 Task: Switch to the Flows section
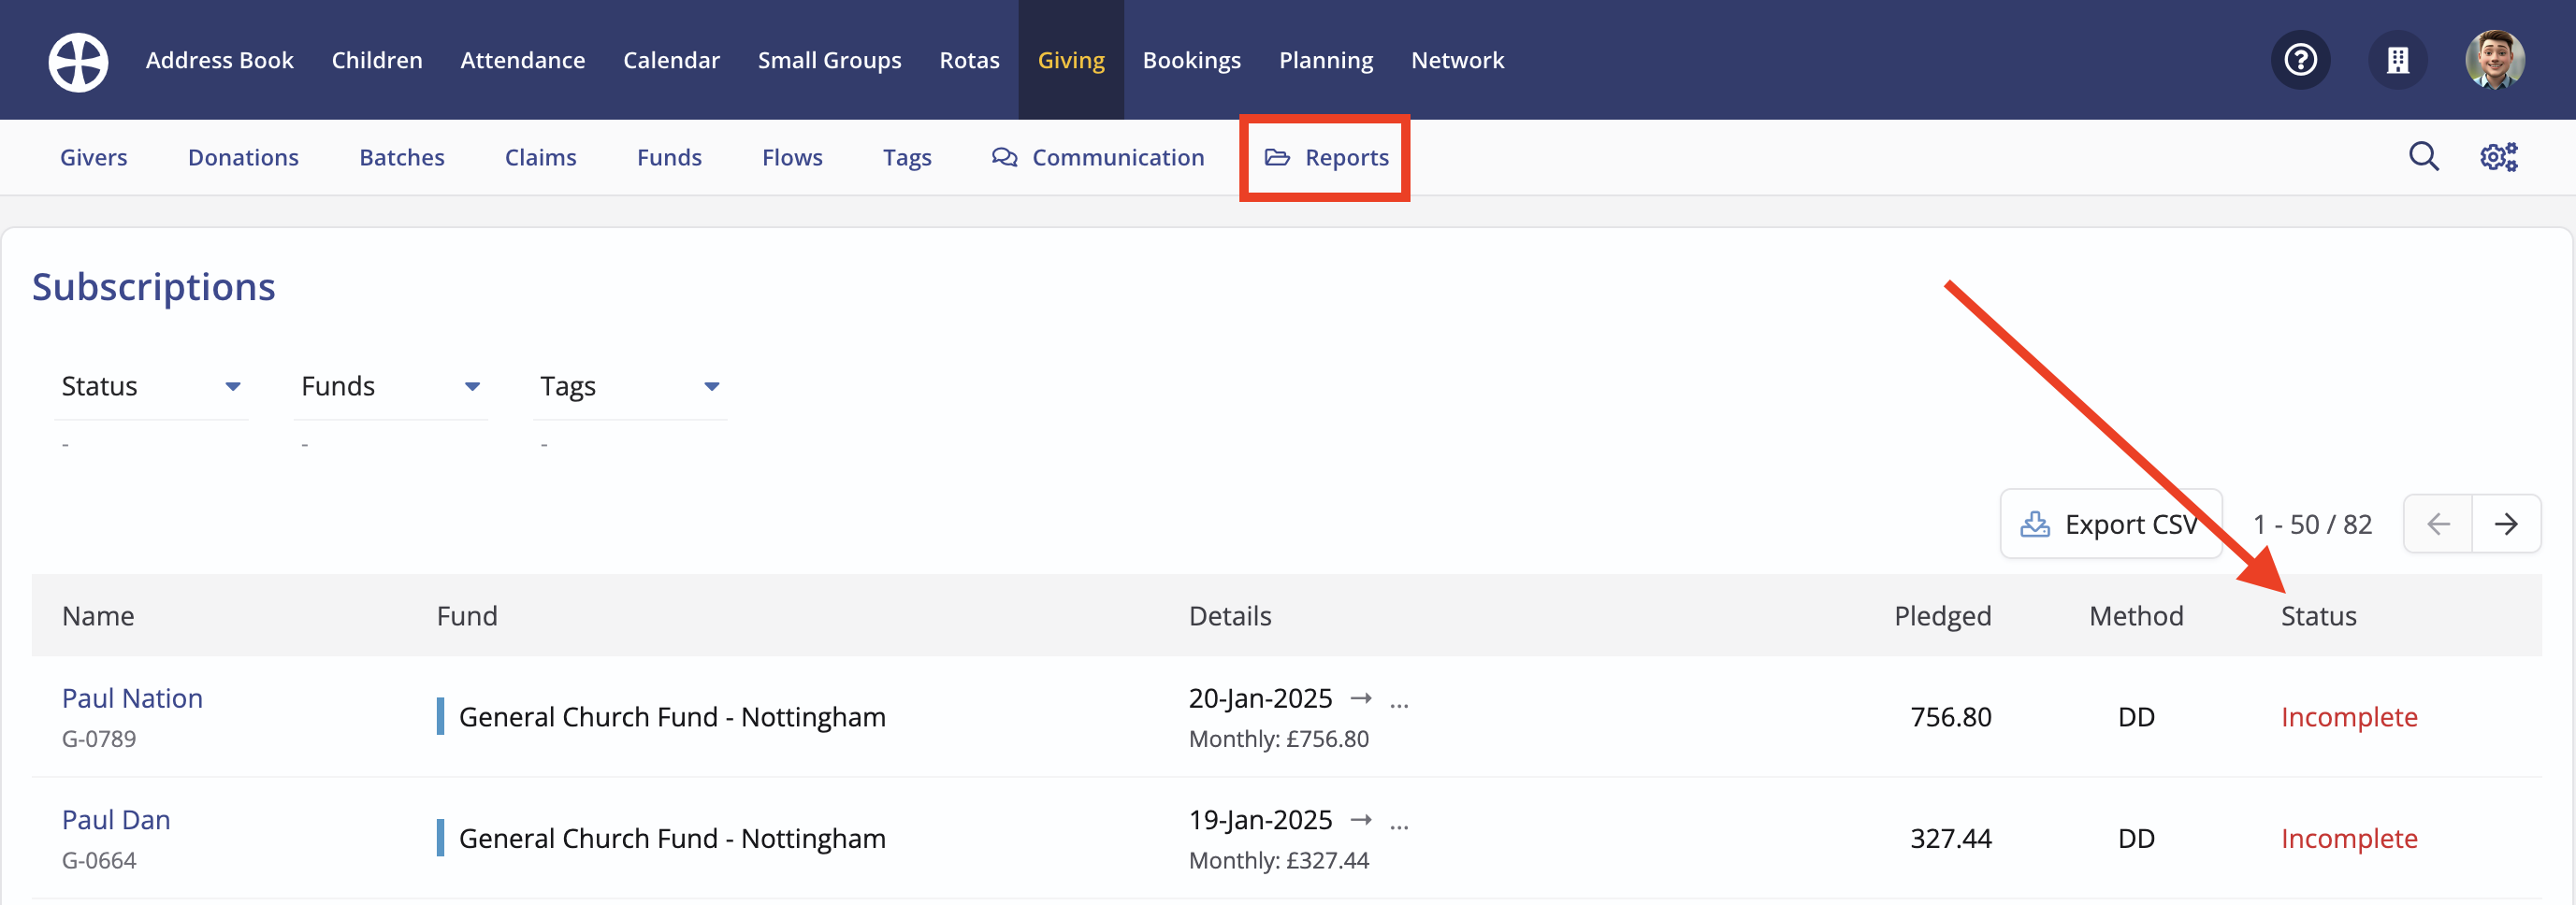click(792, 157)
